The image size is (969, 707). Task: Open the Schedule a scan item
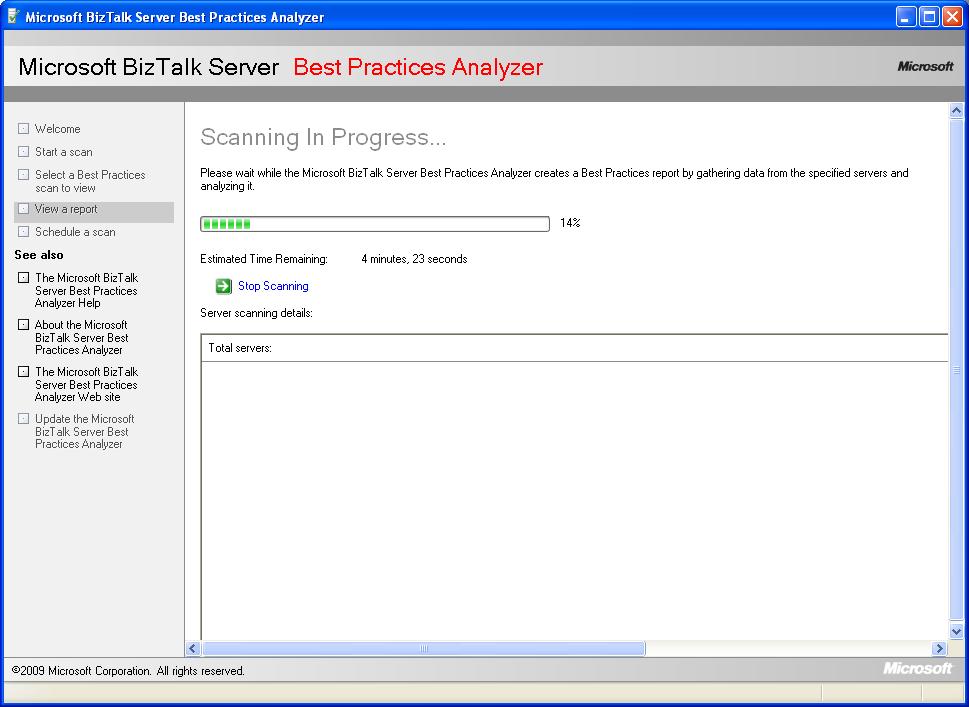coord(75,232)
